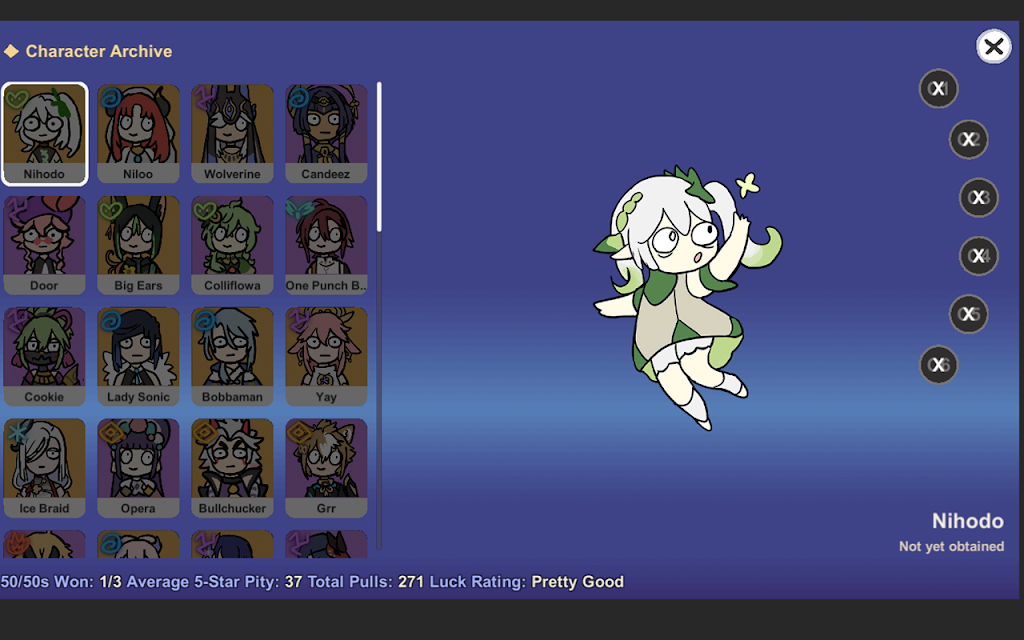Open the Candeez character entry
Screen dimensions: 1024x640
tap(326, 134)
